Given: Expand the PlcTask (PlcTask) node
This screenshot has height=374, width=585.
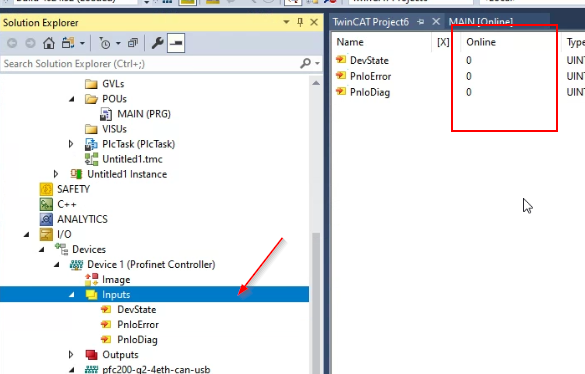Looking at the screenshot, I should coord(71,144).
